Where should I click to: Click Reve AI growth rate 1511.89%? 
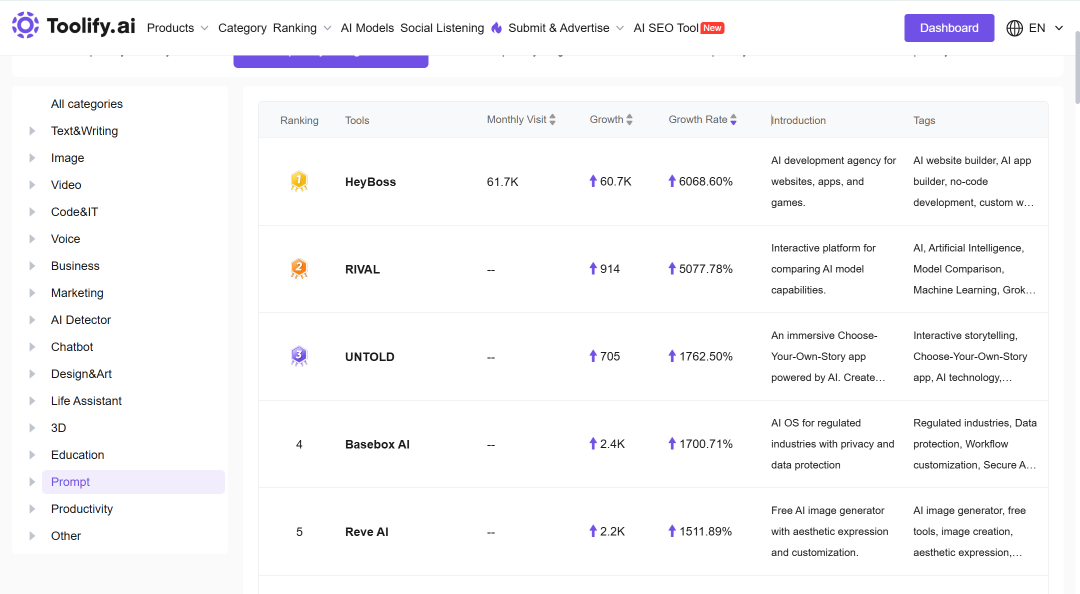[x=706, y=531]
